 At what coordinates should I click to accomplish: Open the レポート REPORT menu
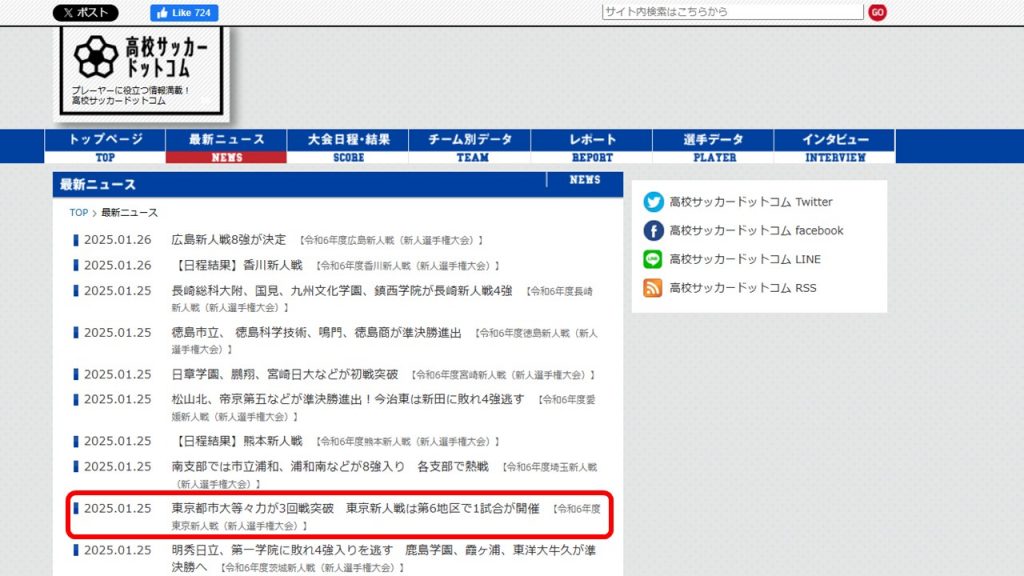click(x=592, y=146)
